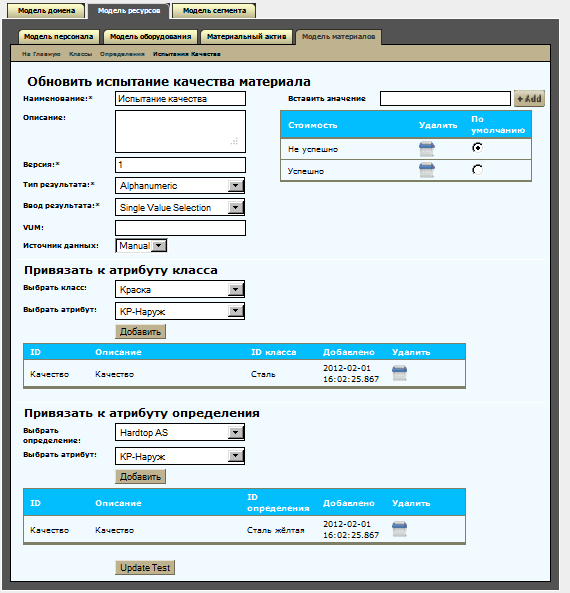Open the 'Выбрать определение' Hardtop AS dropdown
570x593 pixels.
click(180, 432)
